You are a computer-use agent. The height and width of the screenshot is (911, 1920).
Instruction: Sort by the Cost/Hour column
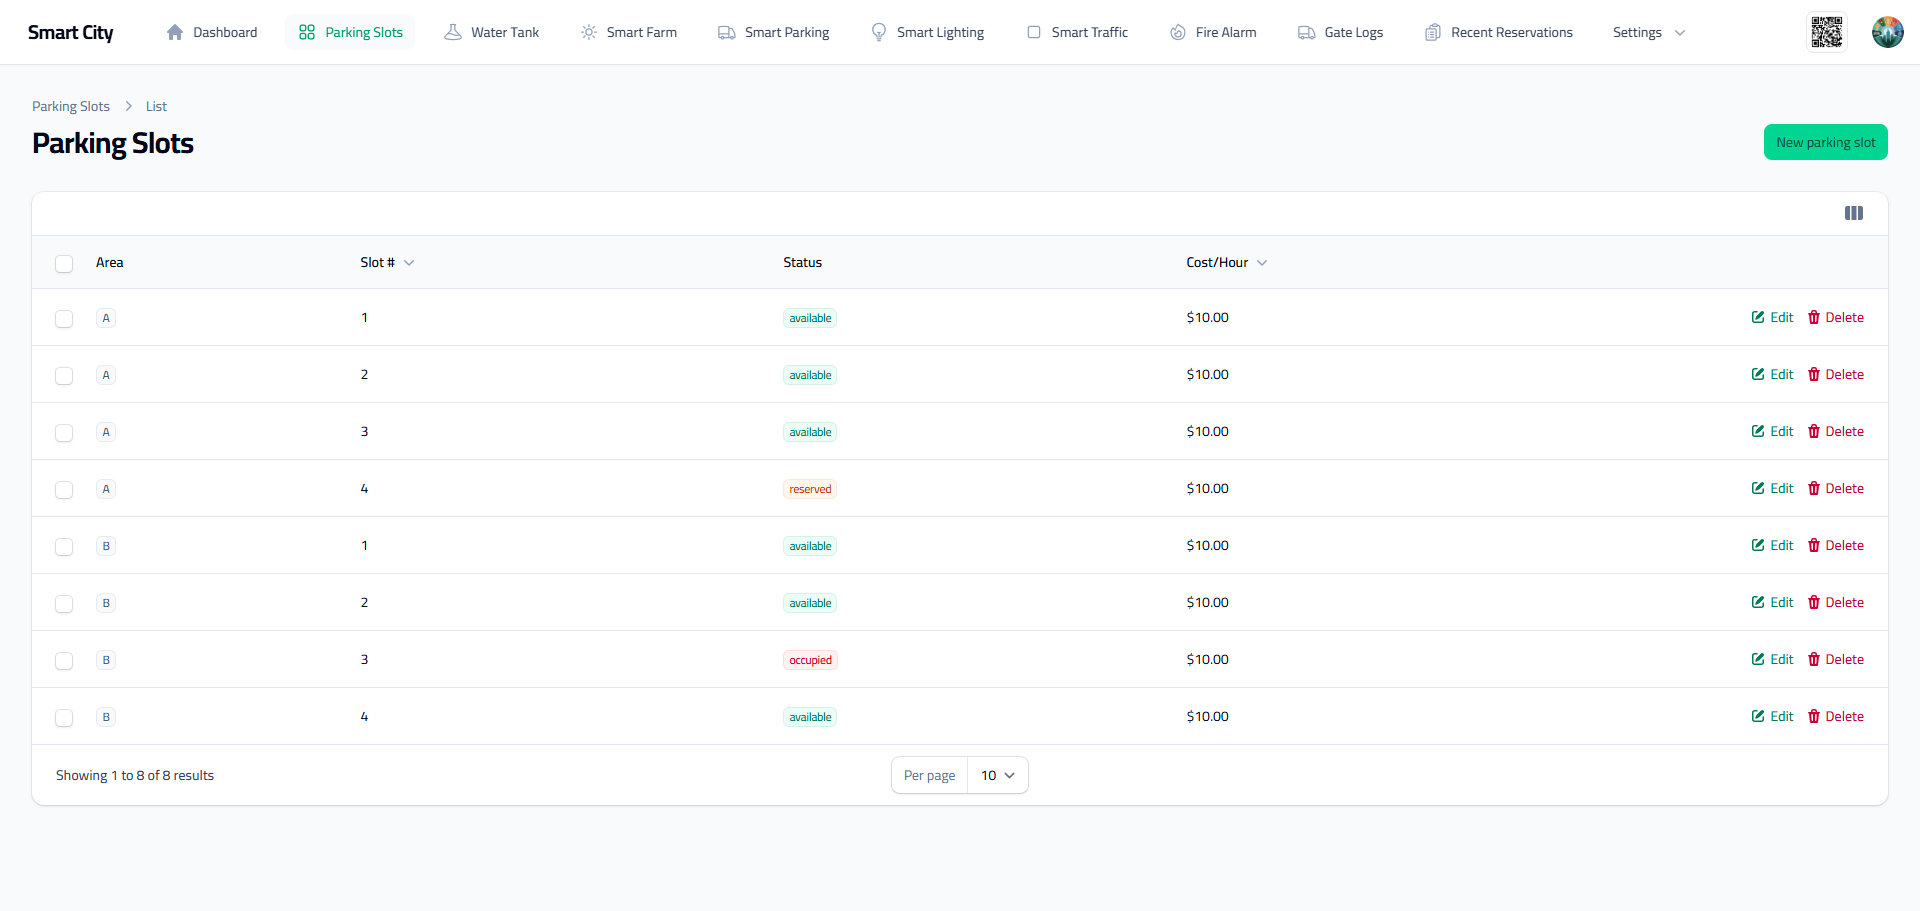1226,262
